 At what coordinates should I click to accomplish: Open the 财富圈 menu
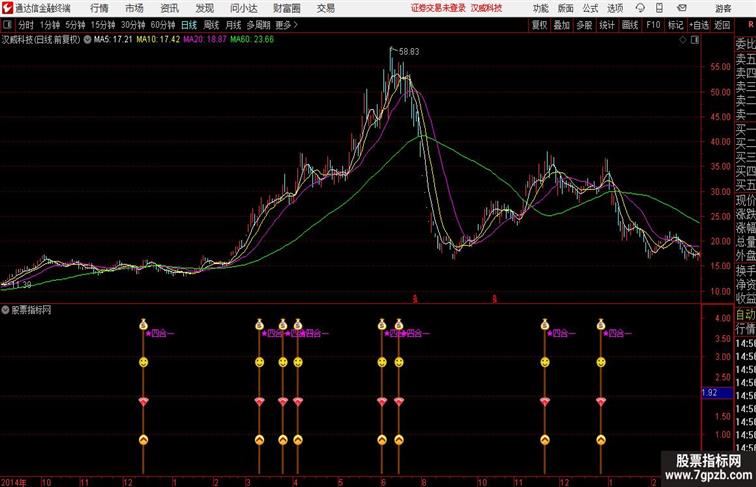[287, 8]
